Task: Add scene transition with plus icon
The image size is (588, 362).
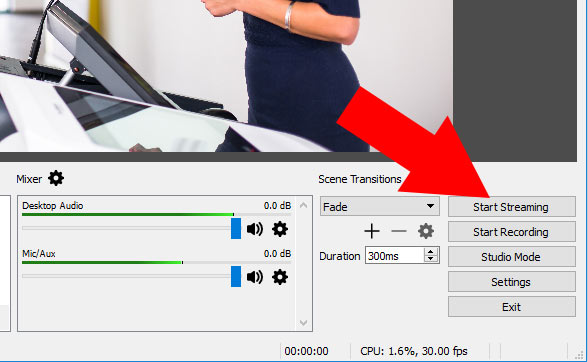Action: (372, 231)
